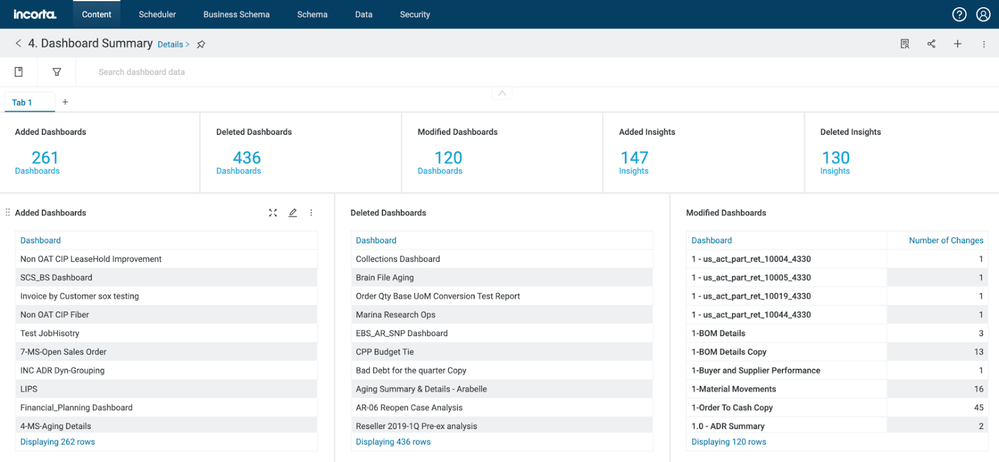The image size is (999, 462).
Task: Go back using the left arrow
Action: 18,44
